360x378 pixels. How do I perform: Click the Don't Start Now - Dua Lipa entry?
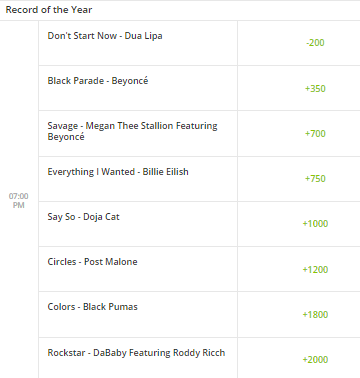(x=105, y=36)
